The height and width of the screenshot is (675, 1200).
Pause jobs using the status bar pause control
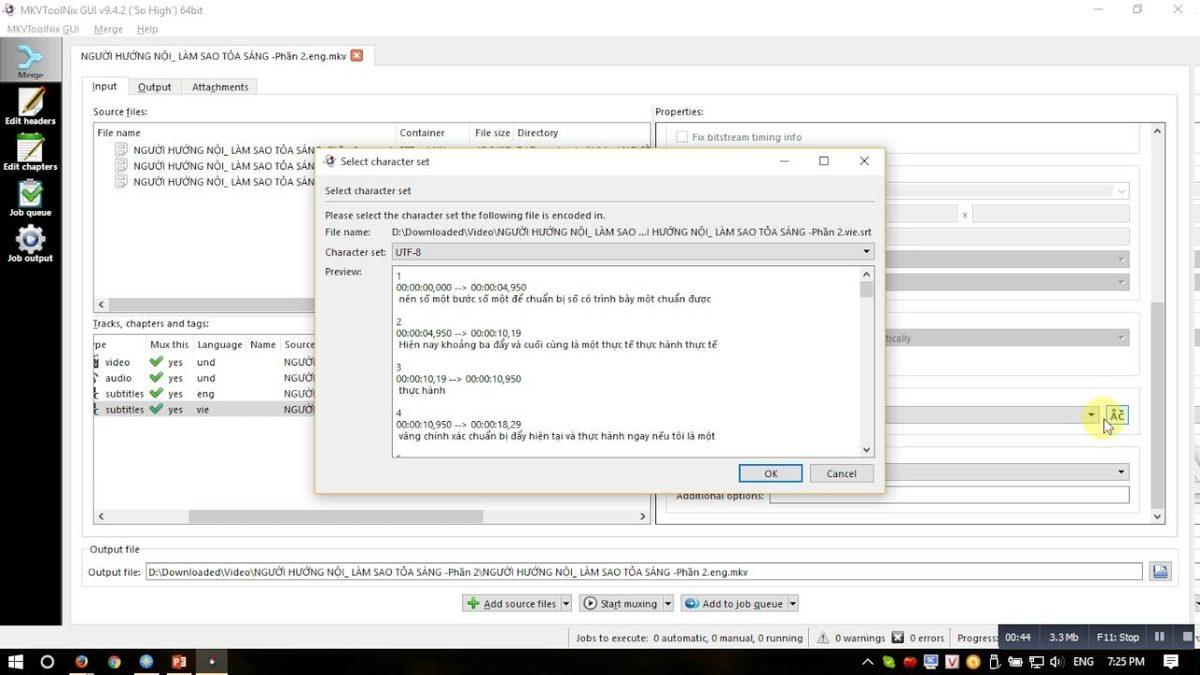pyautogui.click(x=1158, y=636)
